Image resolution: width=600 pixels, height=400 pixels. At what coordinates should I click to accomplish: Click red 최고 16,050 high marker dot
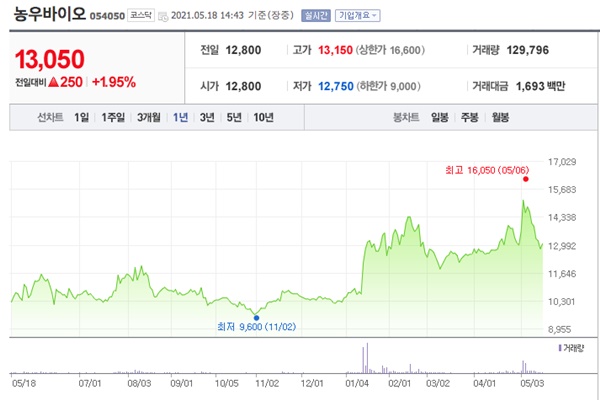pos(526,179)
